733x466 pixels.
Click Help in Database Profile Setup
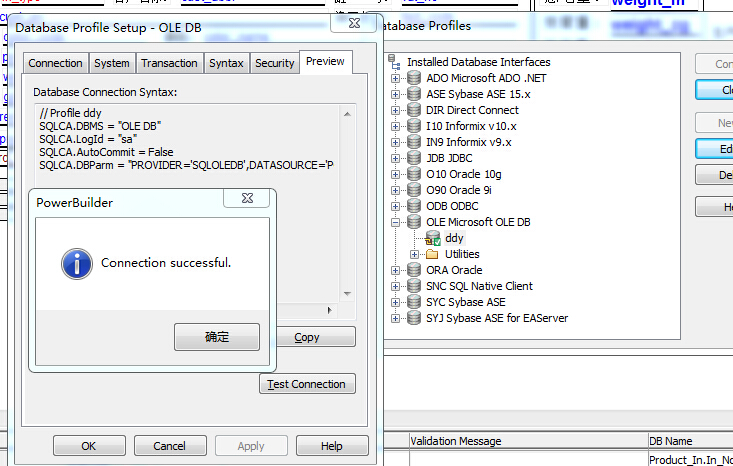pyautogui.click(x=332, y=446)
